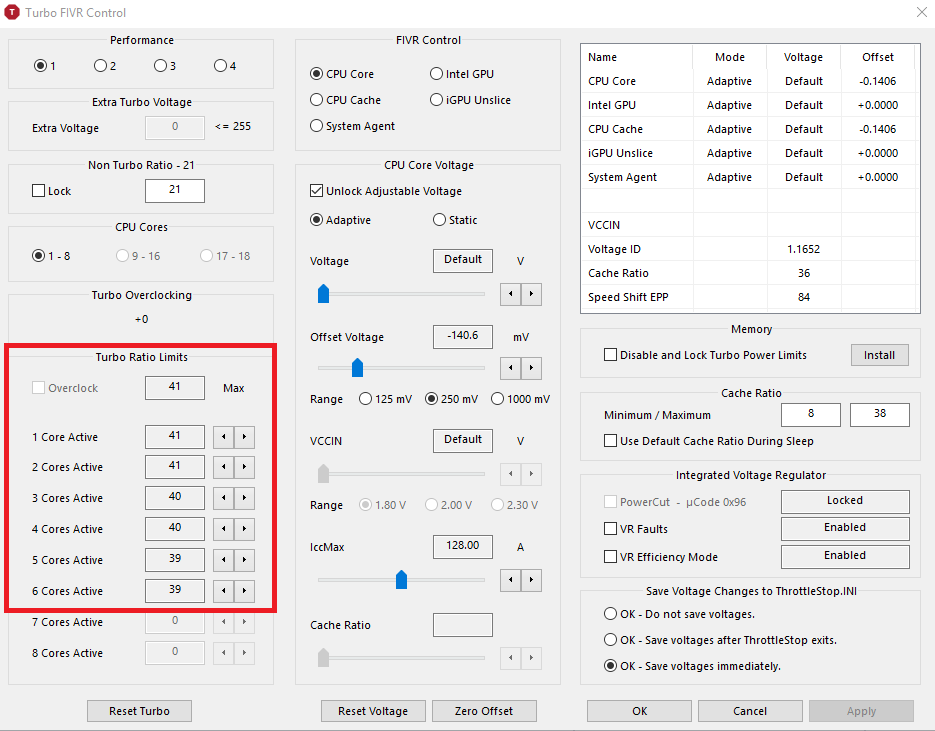The width and height of the screenshot is (935, 731).
Task: Increase 4 Cores Active ratio arrow
Action: (x=244, y=529)
